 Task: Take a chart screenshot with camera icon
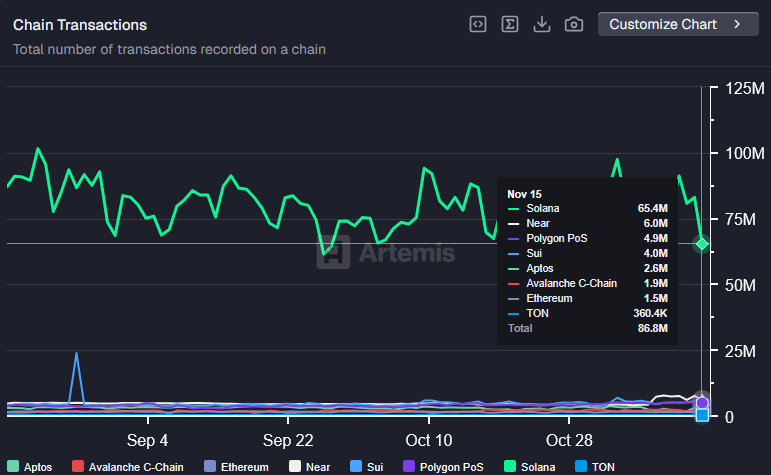pyautogui.click(x=574, y=24)
